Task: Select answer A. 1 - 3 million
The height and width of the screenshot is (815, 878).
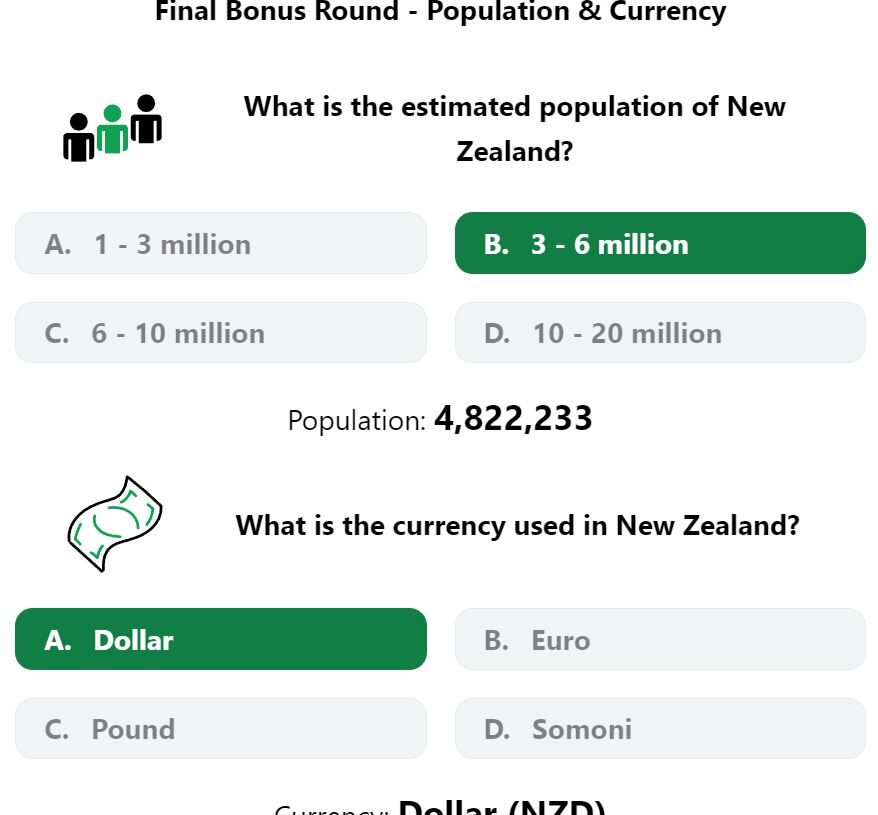Action: [221, 243]
